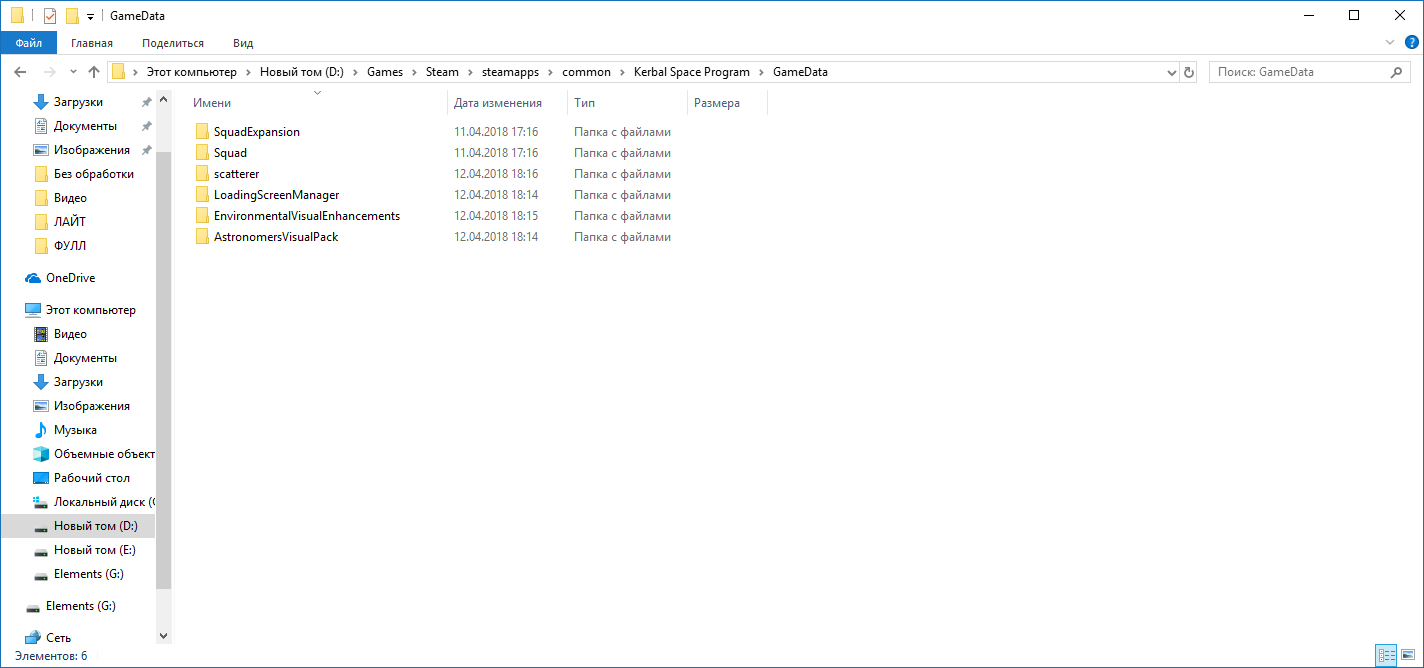This screenshot has width=1424, height=668.
Task: Open Музыка under Этот компьютер
Action: pyautogui.click(x=75, y=430)
